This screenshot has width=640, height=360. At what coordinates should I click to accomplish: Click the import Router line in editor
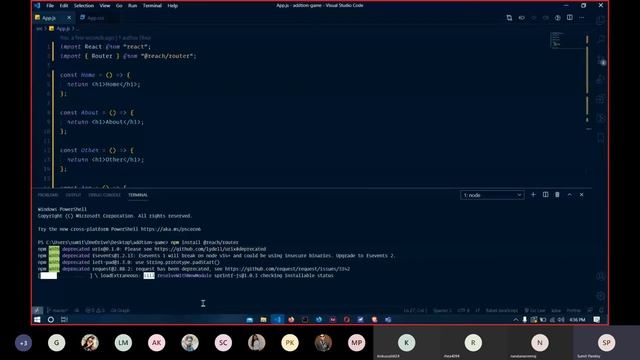128,56
